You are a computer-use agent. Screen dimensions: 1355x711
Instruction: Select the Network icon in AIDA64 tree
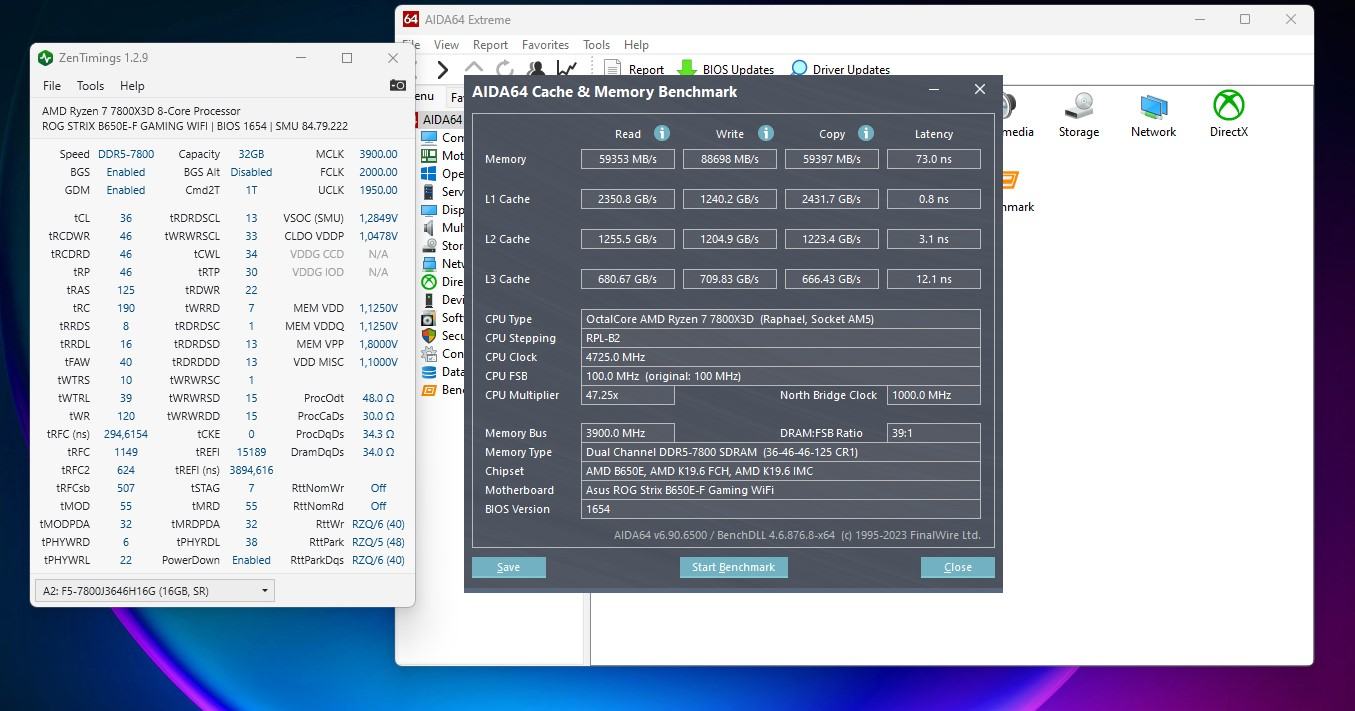pos(429,263)
